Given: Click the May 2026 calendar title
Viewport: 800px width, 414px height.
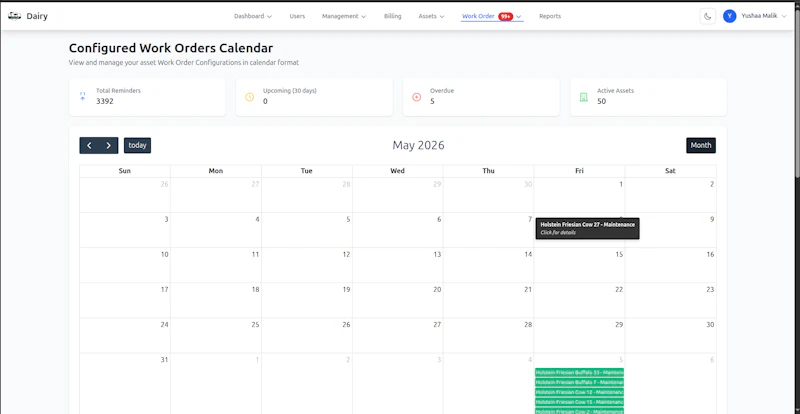Looking at the screenshot, I should (418, 145).
